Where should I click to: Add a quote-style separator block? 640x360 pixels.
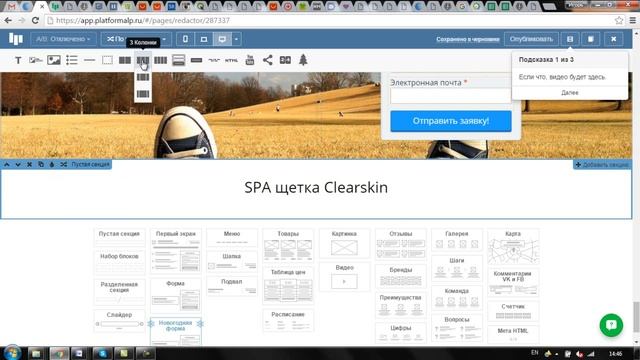(x=214, y=60)
